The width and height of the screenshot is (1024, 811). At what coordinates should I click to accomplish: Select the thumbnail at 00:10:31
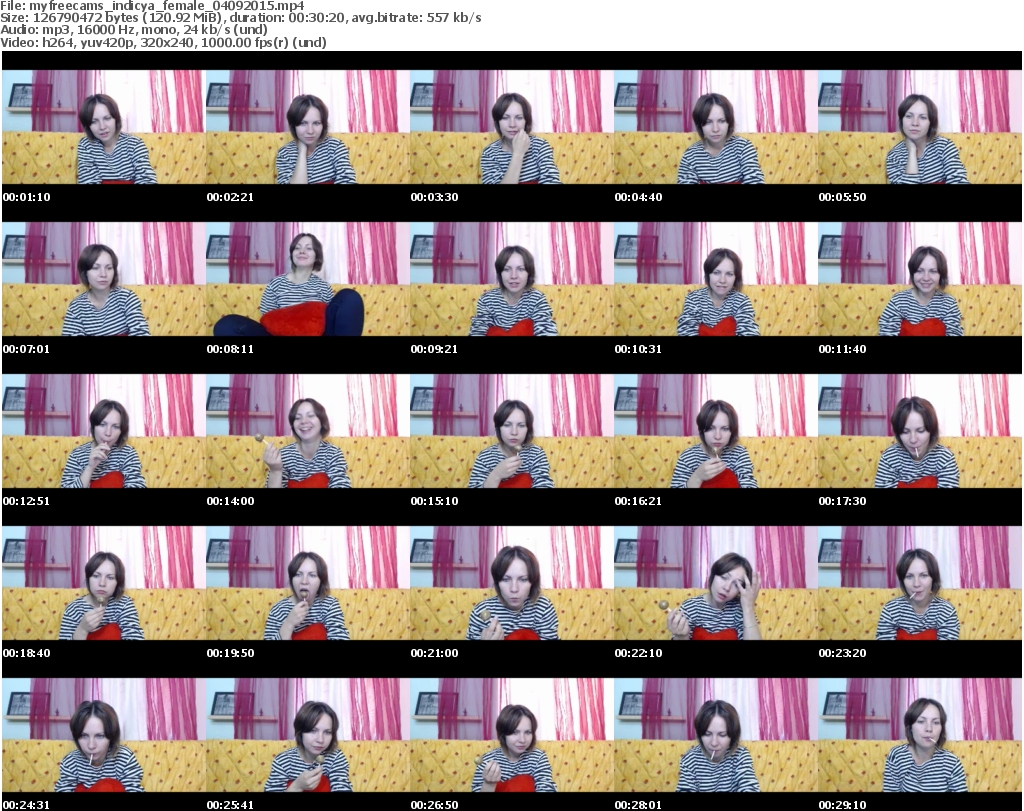pyautogui.click(x=716, y=279)
